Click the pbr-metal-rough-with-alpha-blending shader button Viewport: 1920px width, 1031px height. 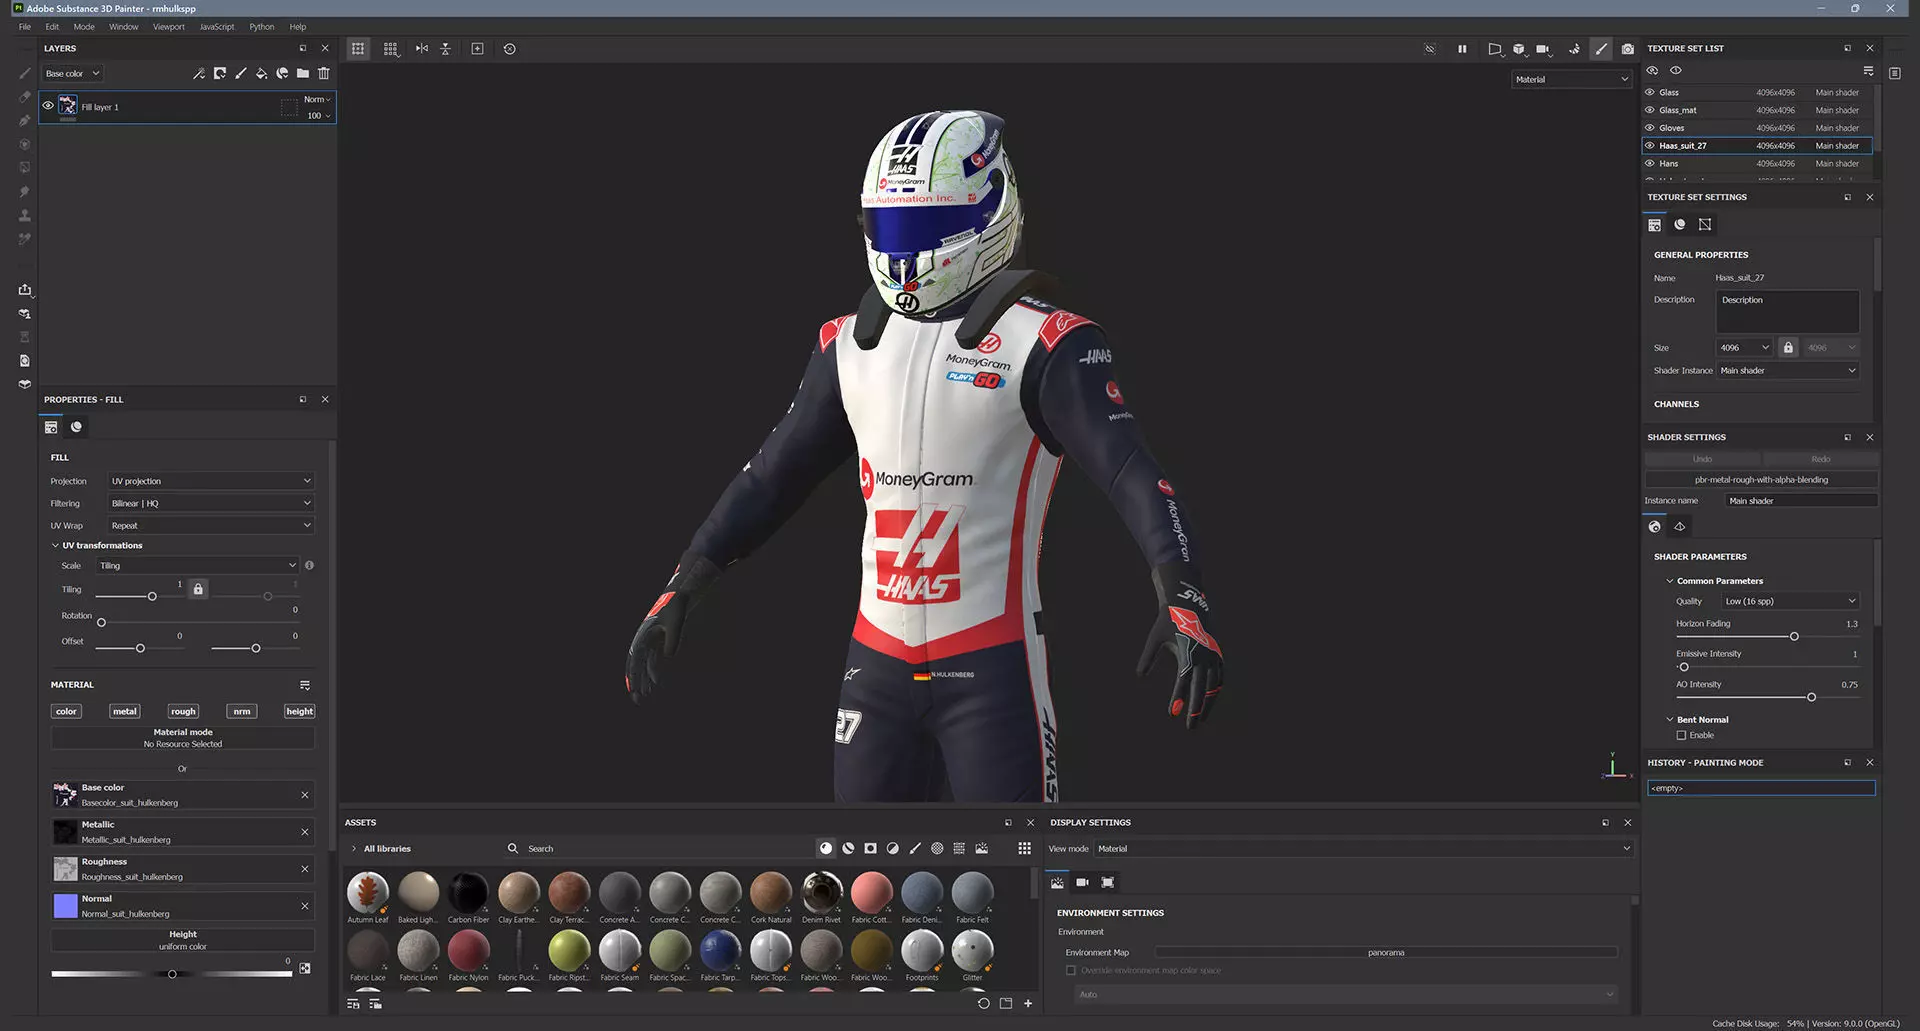1761,479
